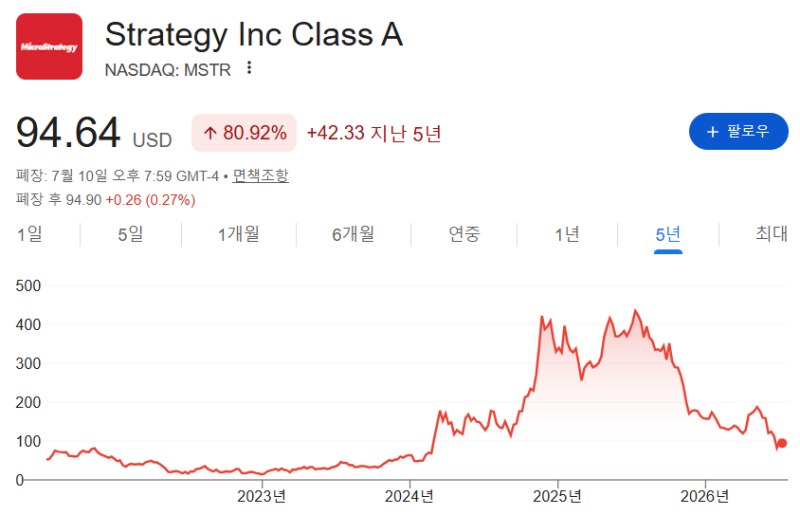Open the 면책조항 disclaimer link
The image size is (800, 515).
point(260,176)
